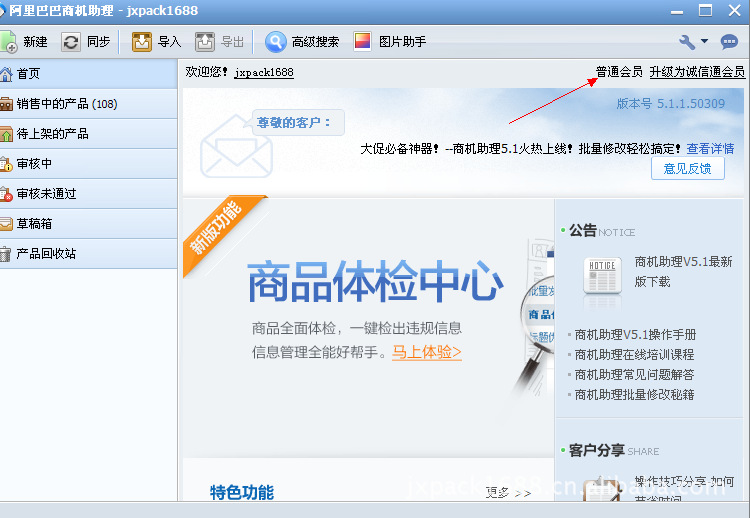750x518 pixels.
Task: Click the 特色功能 heading
Action: click(x=242, y=492)
